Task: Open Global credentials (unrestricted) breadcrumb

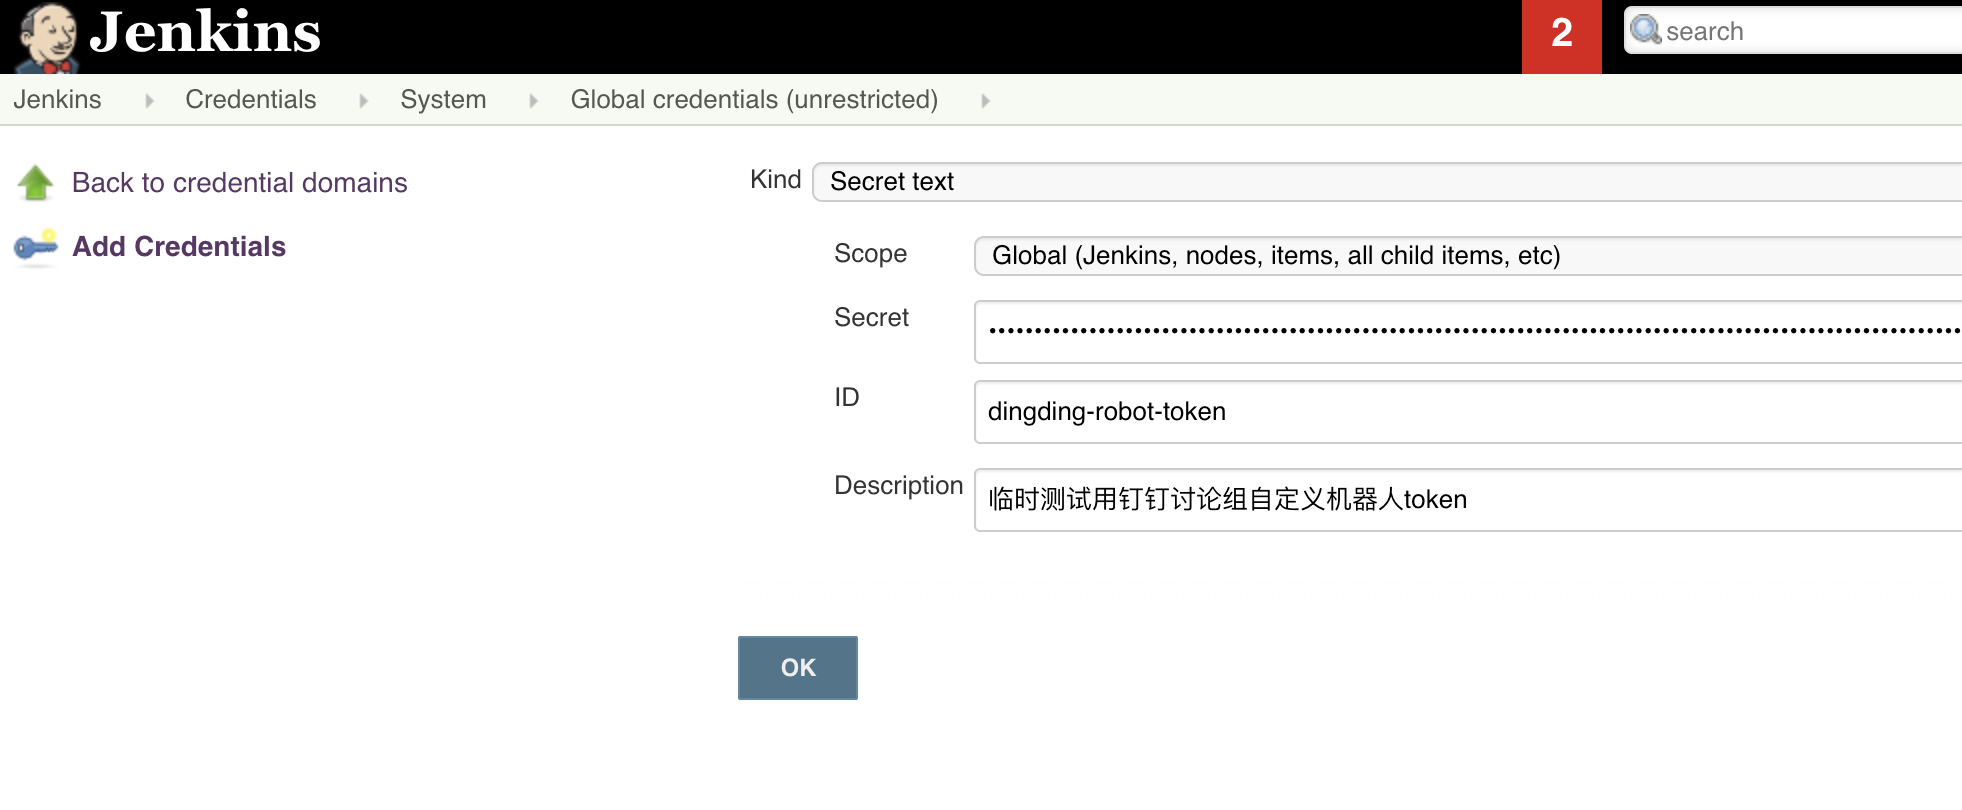Action: [754, 100]
